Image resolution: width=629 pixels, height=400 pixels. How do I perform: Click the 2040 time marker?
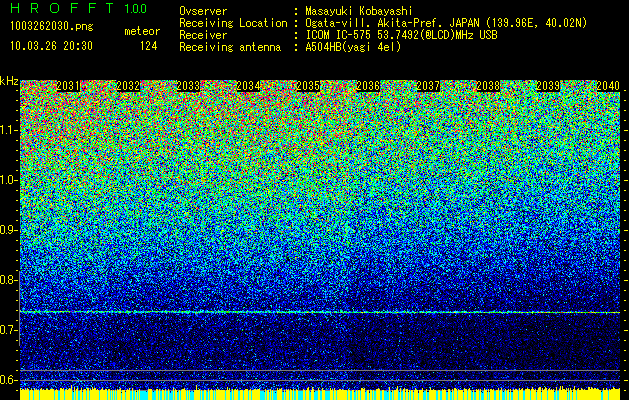(608, 86)
